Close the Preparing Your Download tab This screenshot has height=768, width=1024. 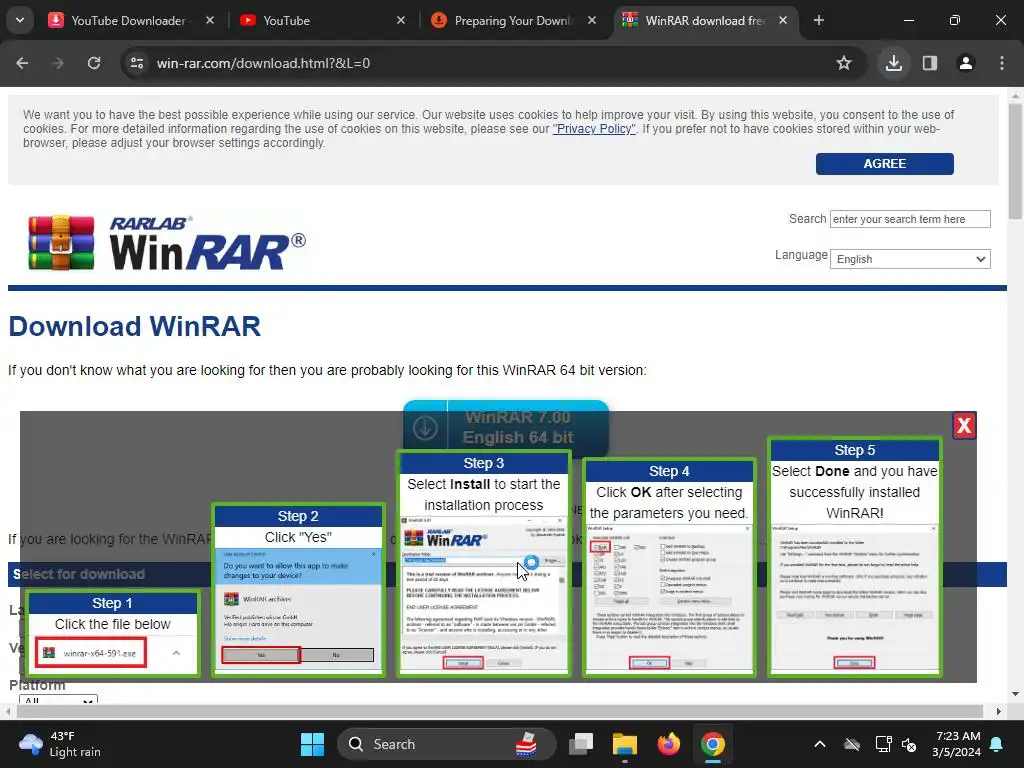pyautogui.click(x=592, y=20)
